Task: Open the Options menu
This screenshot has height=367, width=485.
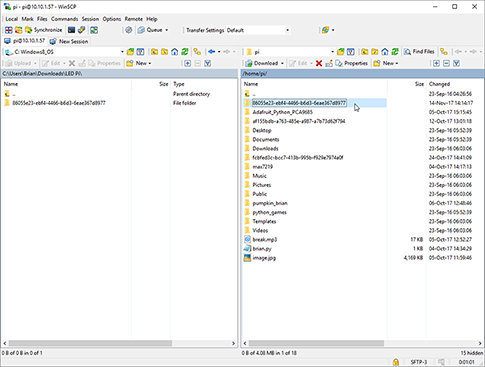Action: (112, 19)
